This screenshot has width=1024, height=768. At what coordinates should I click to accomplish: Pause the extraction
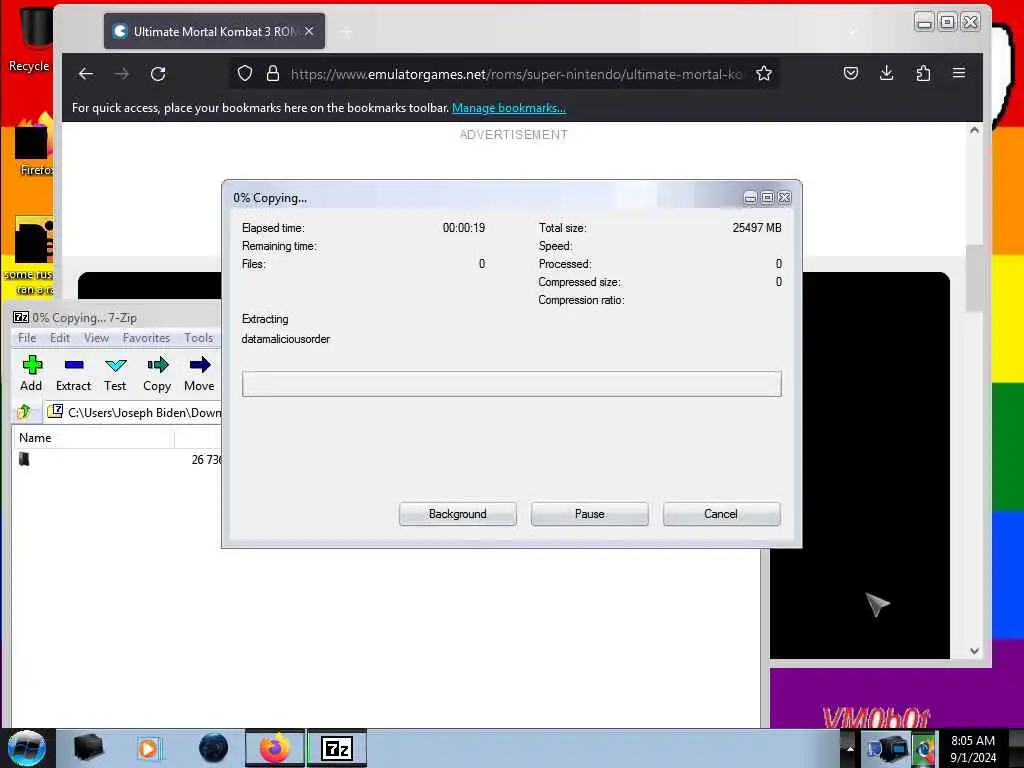pos(590,514)
